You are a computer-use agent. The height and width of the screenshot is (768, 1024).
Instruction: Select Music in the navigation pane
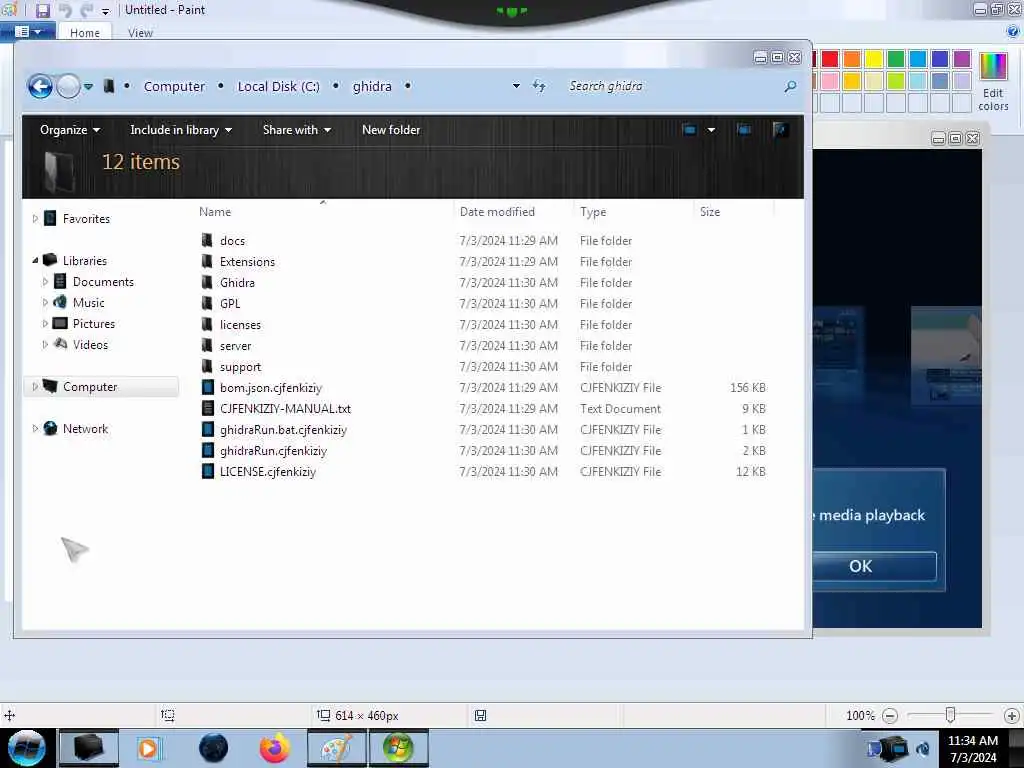(89, 302)
